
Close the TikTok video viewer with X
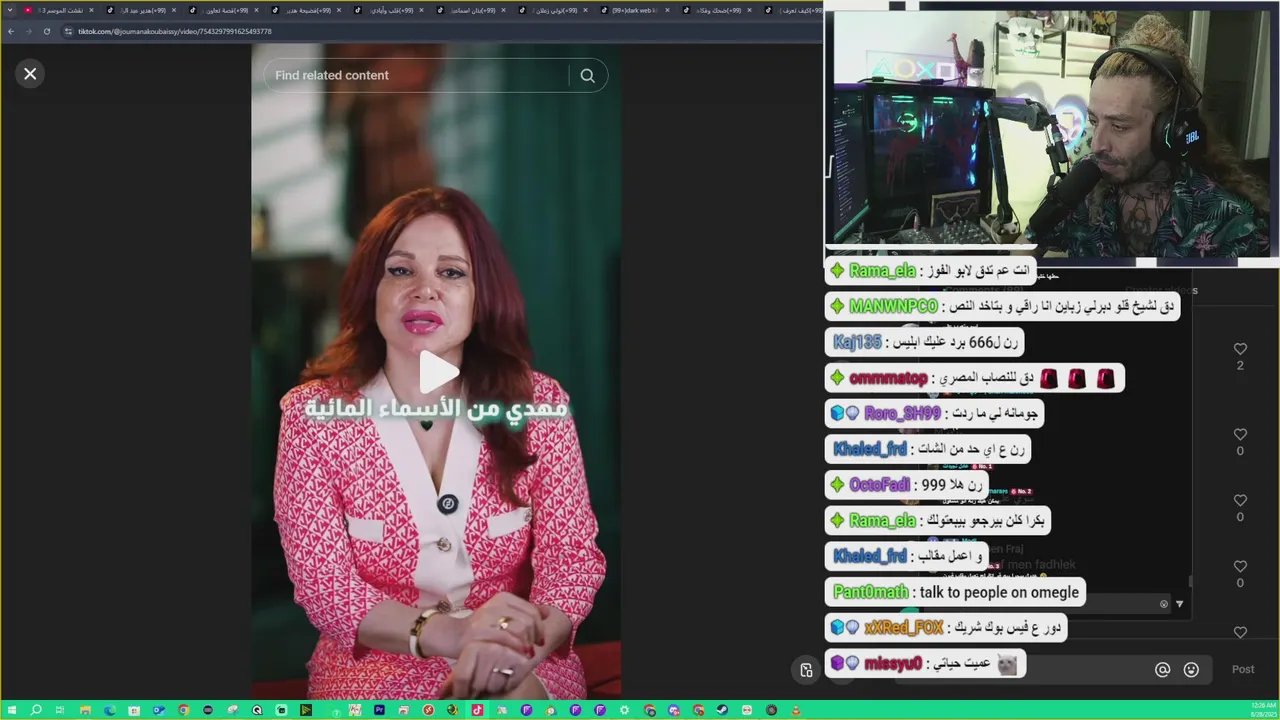click(30, 73)
